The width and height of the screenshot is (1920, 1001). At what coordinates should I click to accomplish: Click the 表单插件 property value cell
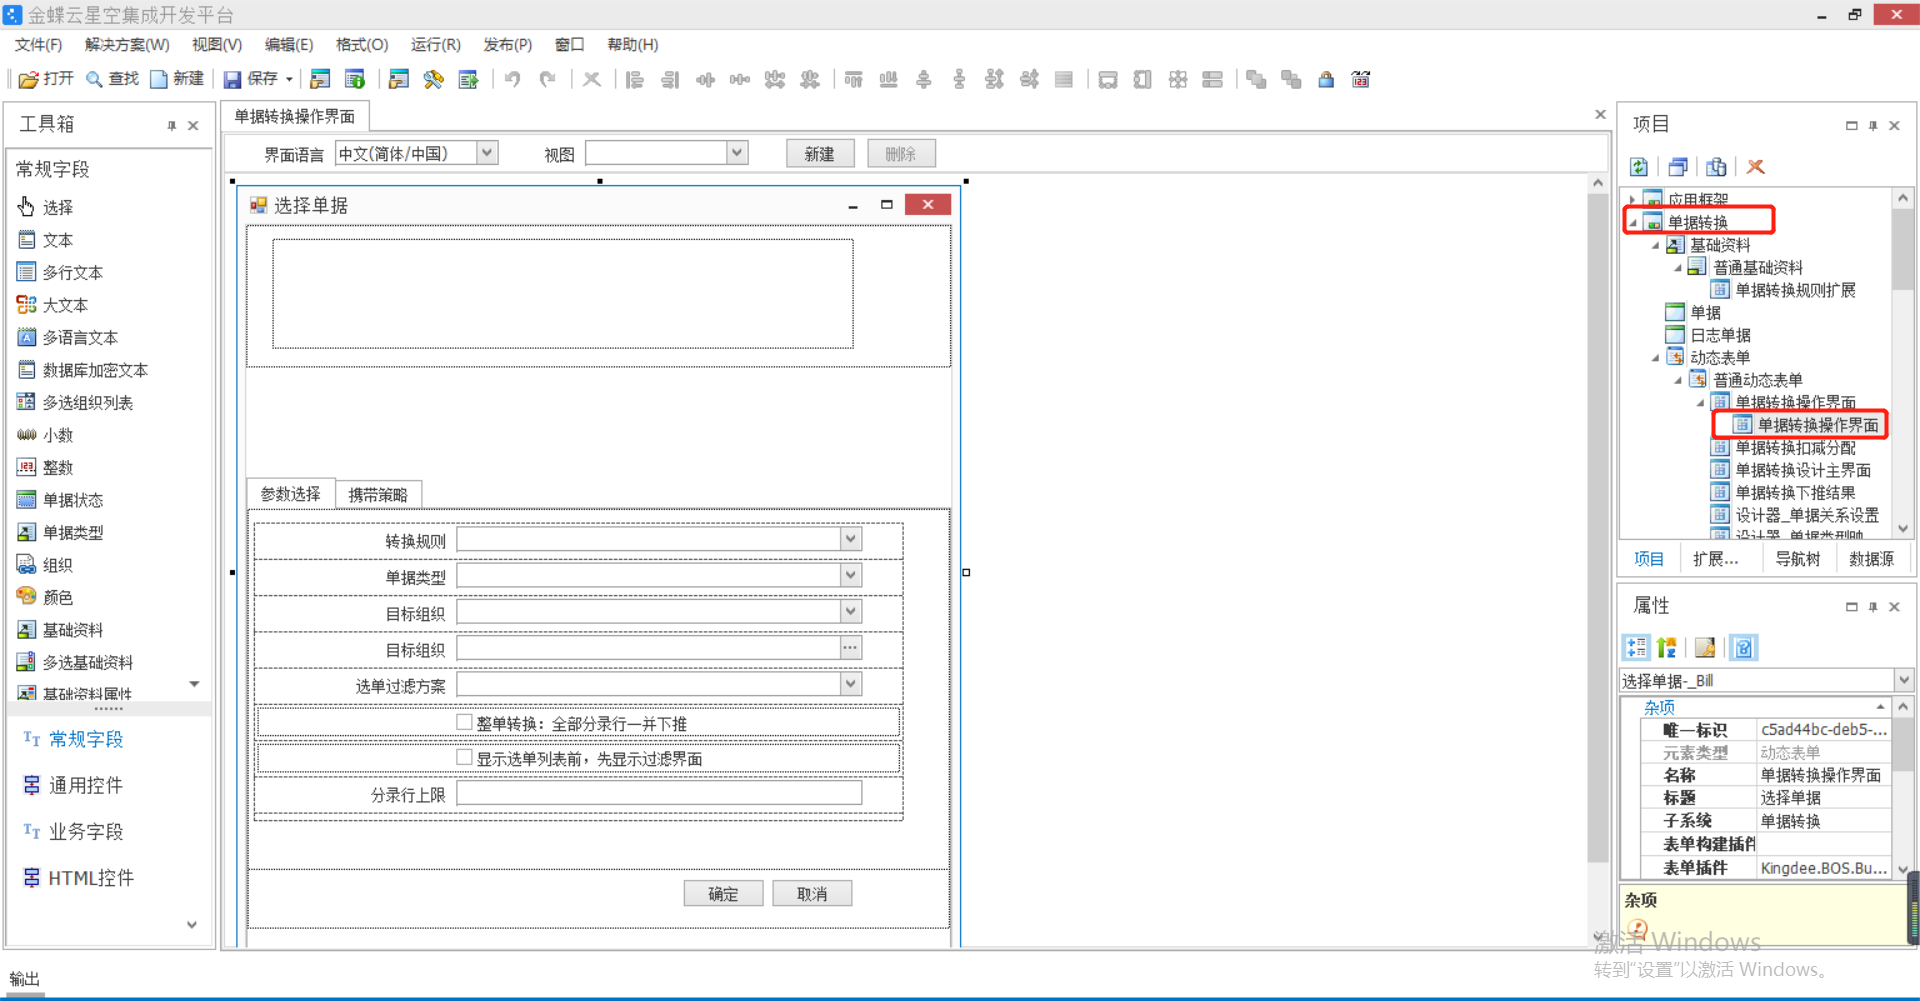(x=1824, y=868)
